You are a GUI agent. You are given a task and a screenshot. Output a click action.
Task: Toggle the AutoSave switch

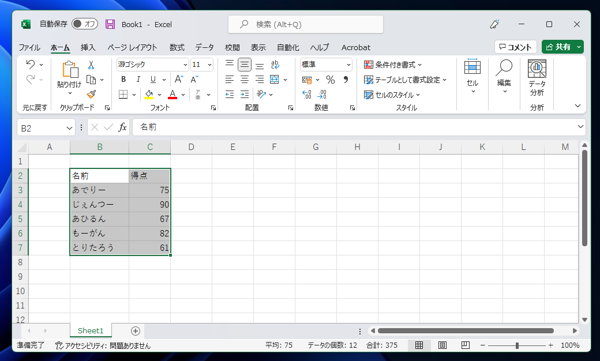(x=85, y=24)
